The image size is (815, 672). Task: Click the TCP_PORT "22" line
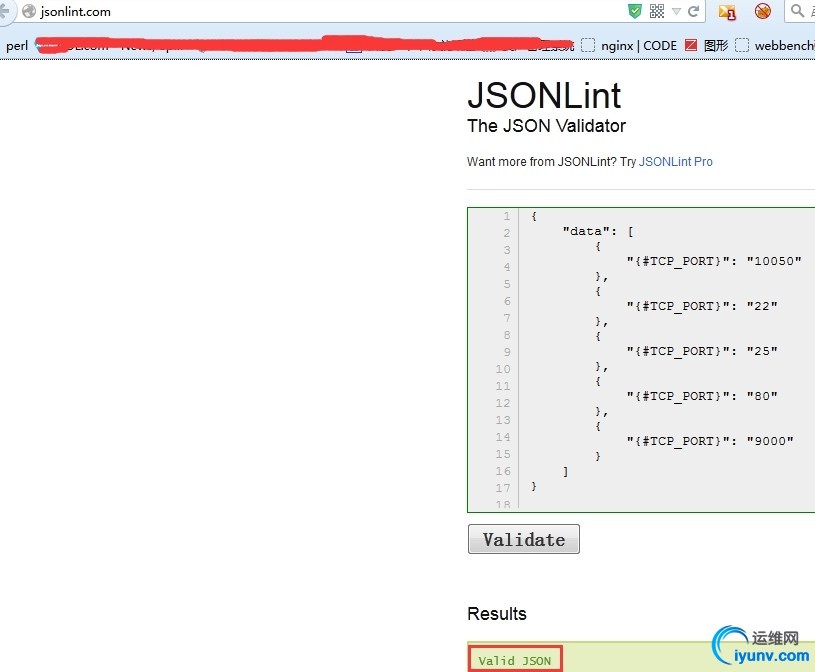(702, 306)
